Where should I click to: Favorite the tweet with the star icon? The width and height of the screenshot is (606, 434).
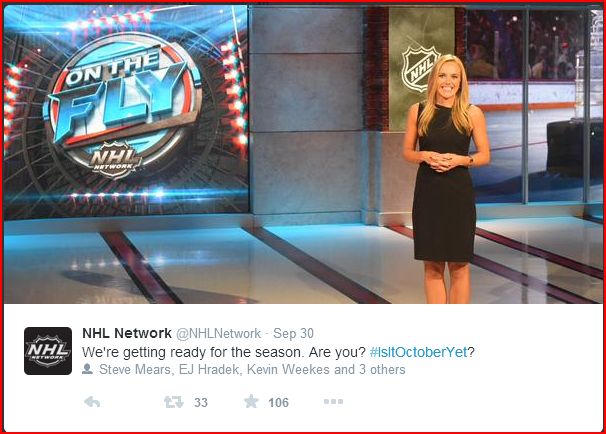click(251, 402)
